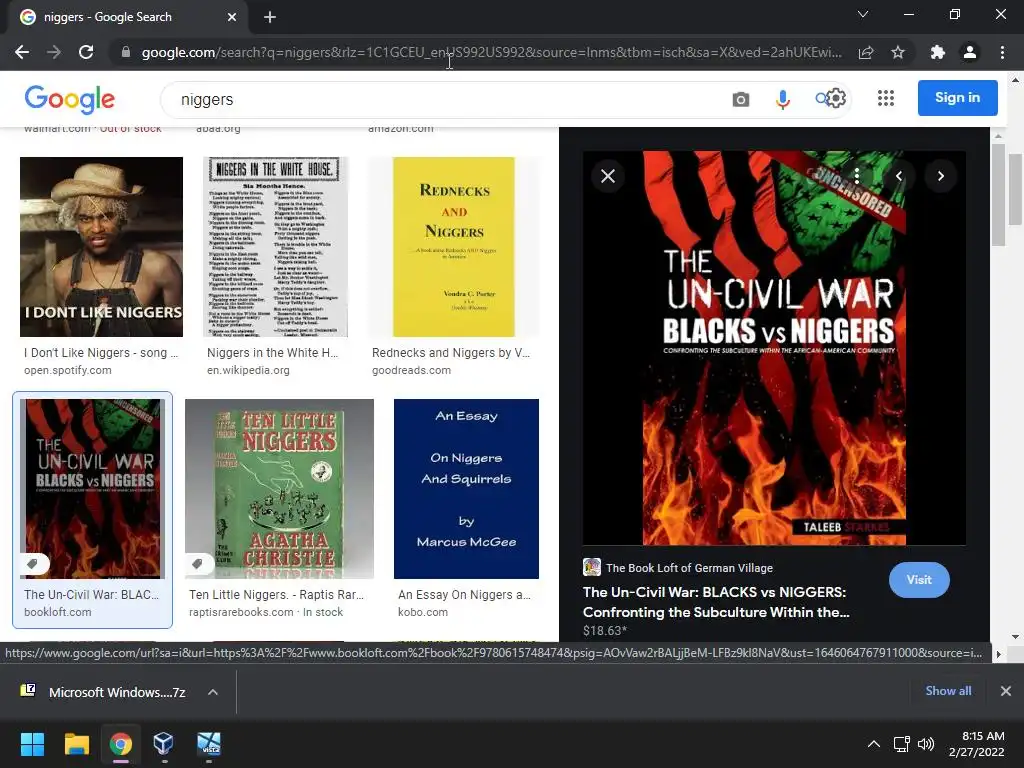The width and height of the screenshot is (1024, 768).
Task: Click the large Un-Civil War book cover preview
Action: [774, 348]
